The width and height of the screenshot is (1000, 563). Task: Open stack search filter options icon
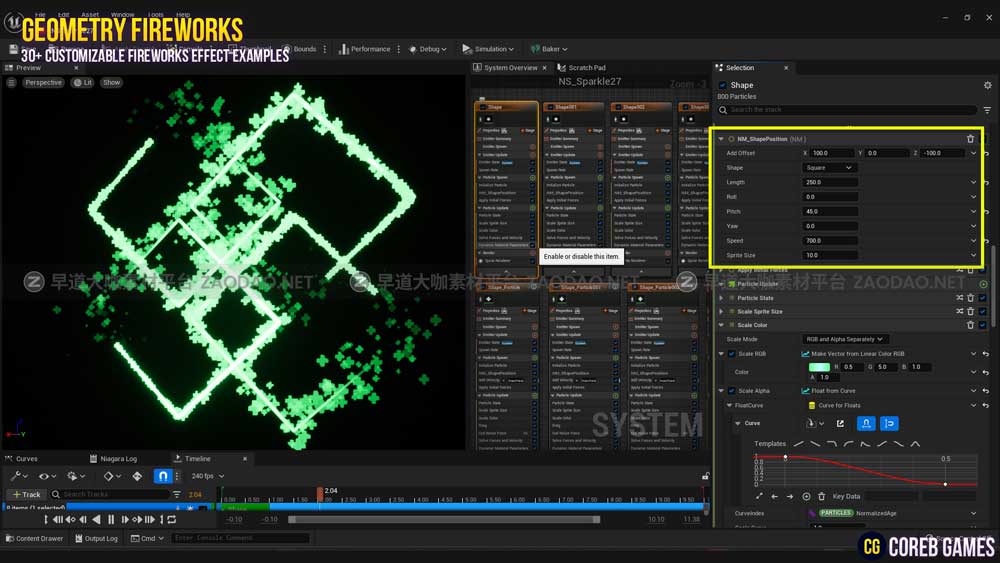[987, 110]
